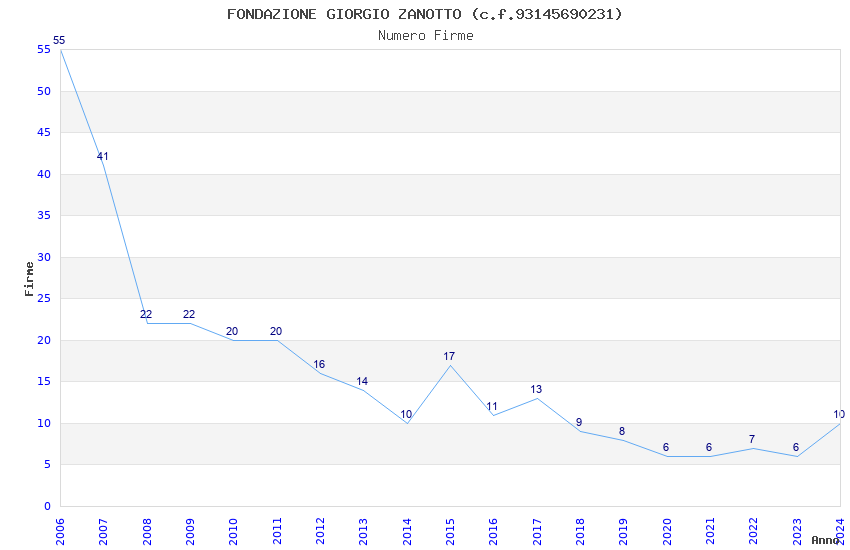Click the y-axis value 25
The width and height of the screenshot is (850, 550).
(44, 298)
